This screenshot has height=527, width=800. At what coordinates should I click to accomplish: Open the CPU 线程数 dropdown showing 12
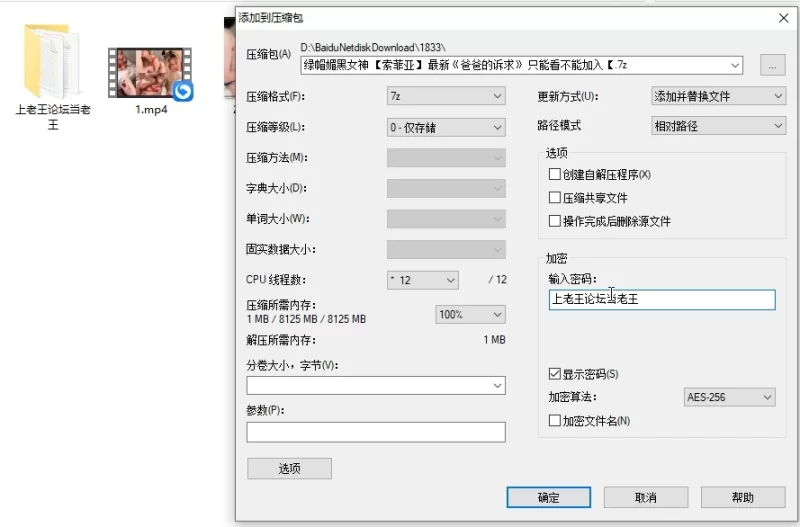point(422,280)
